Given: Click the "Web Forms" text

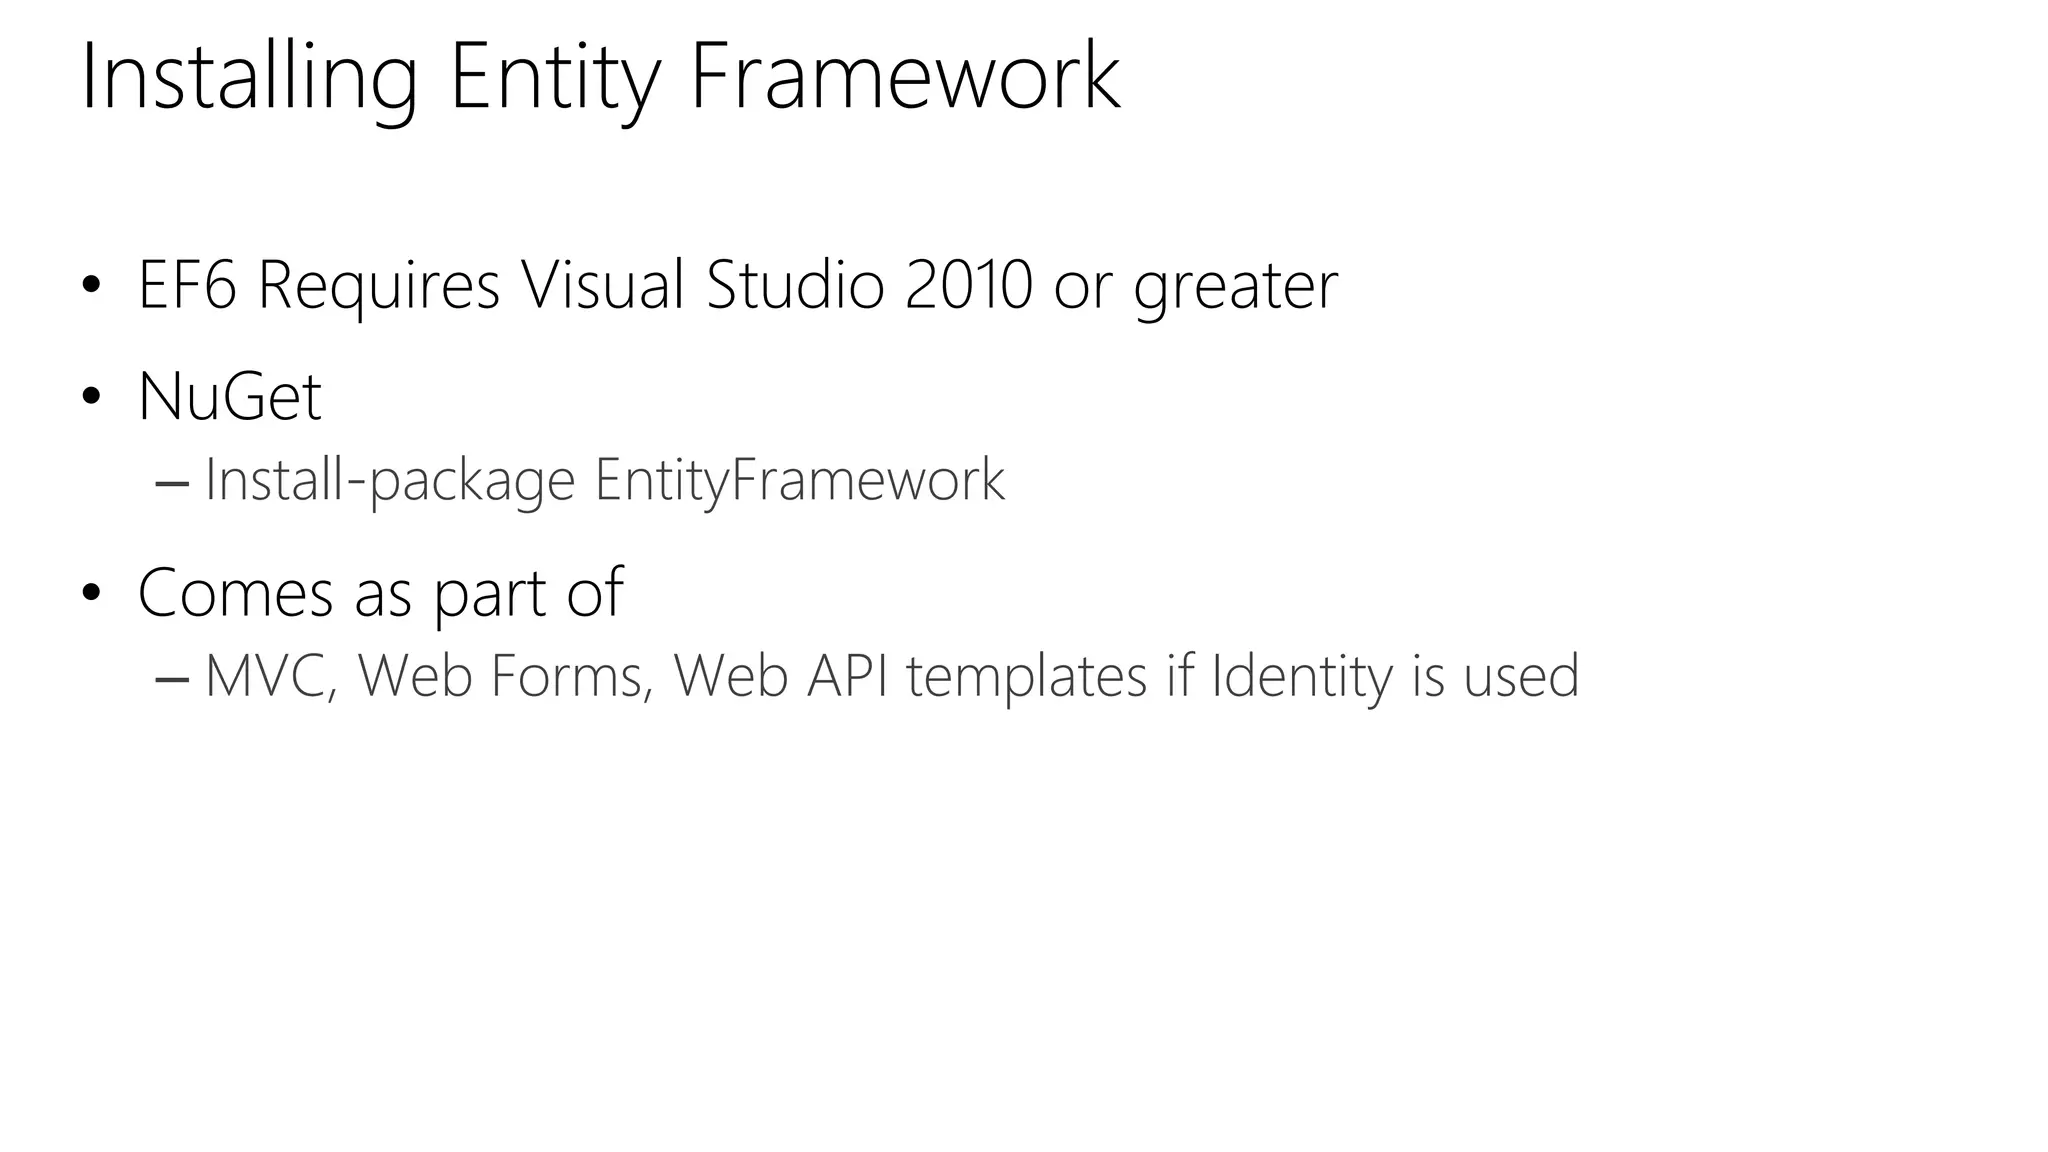Looking at the screenshot, I should tap(505, 676).
